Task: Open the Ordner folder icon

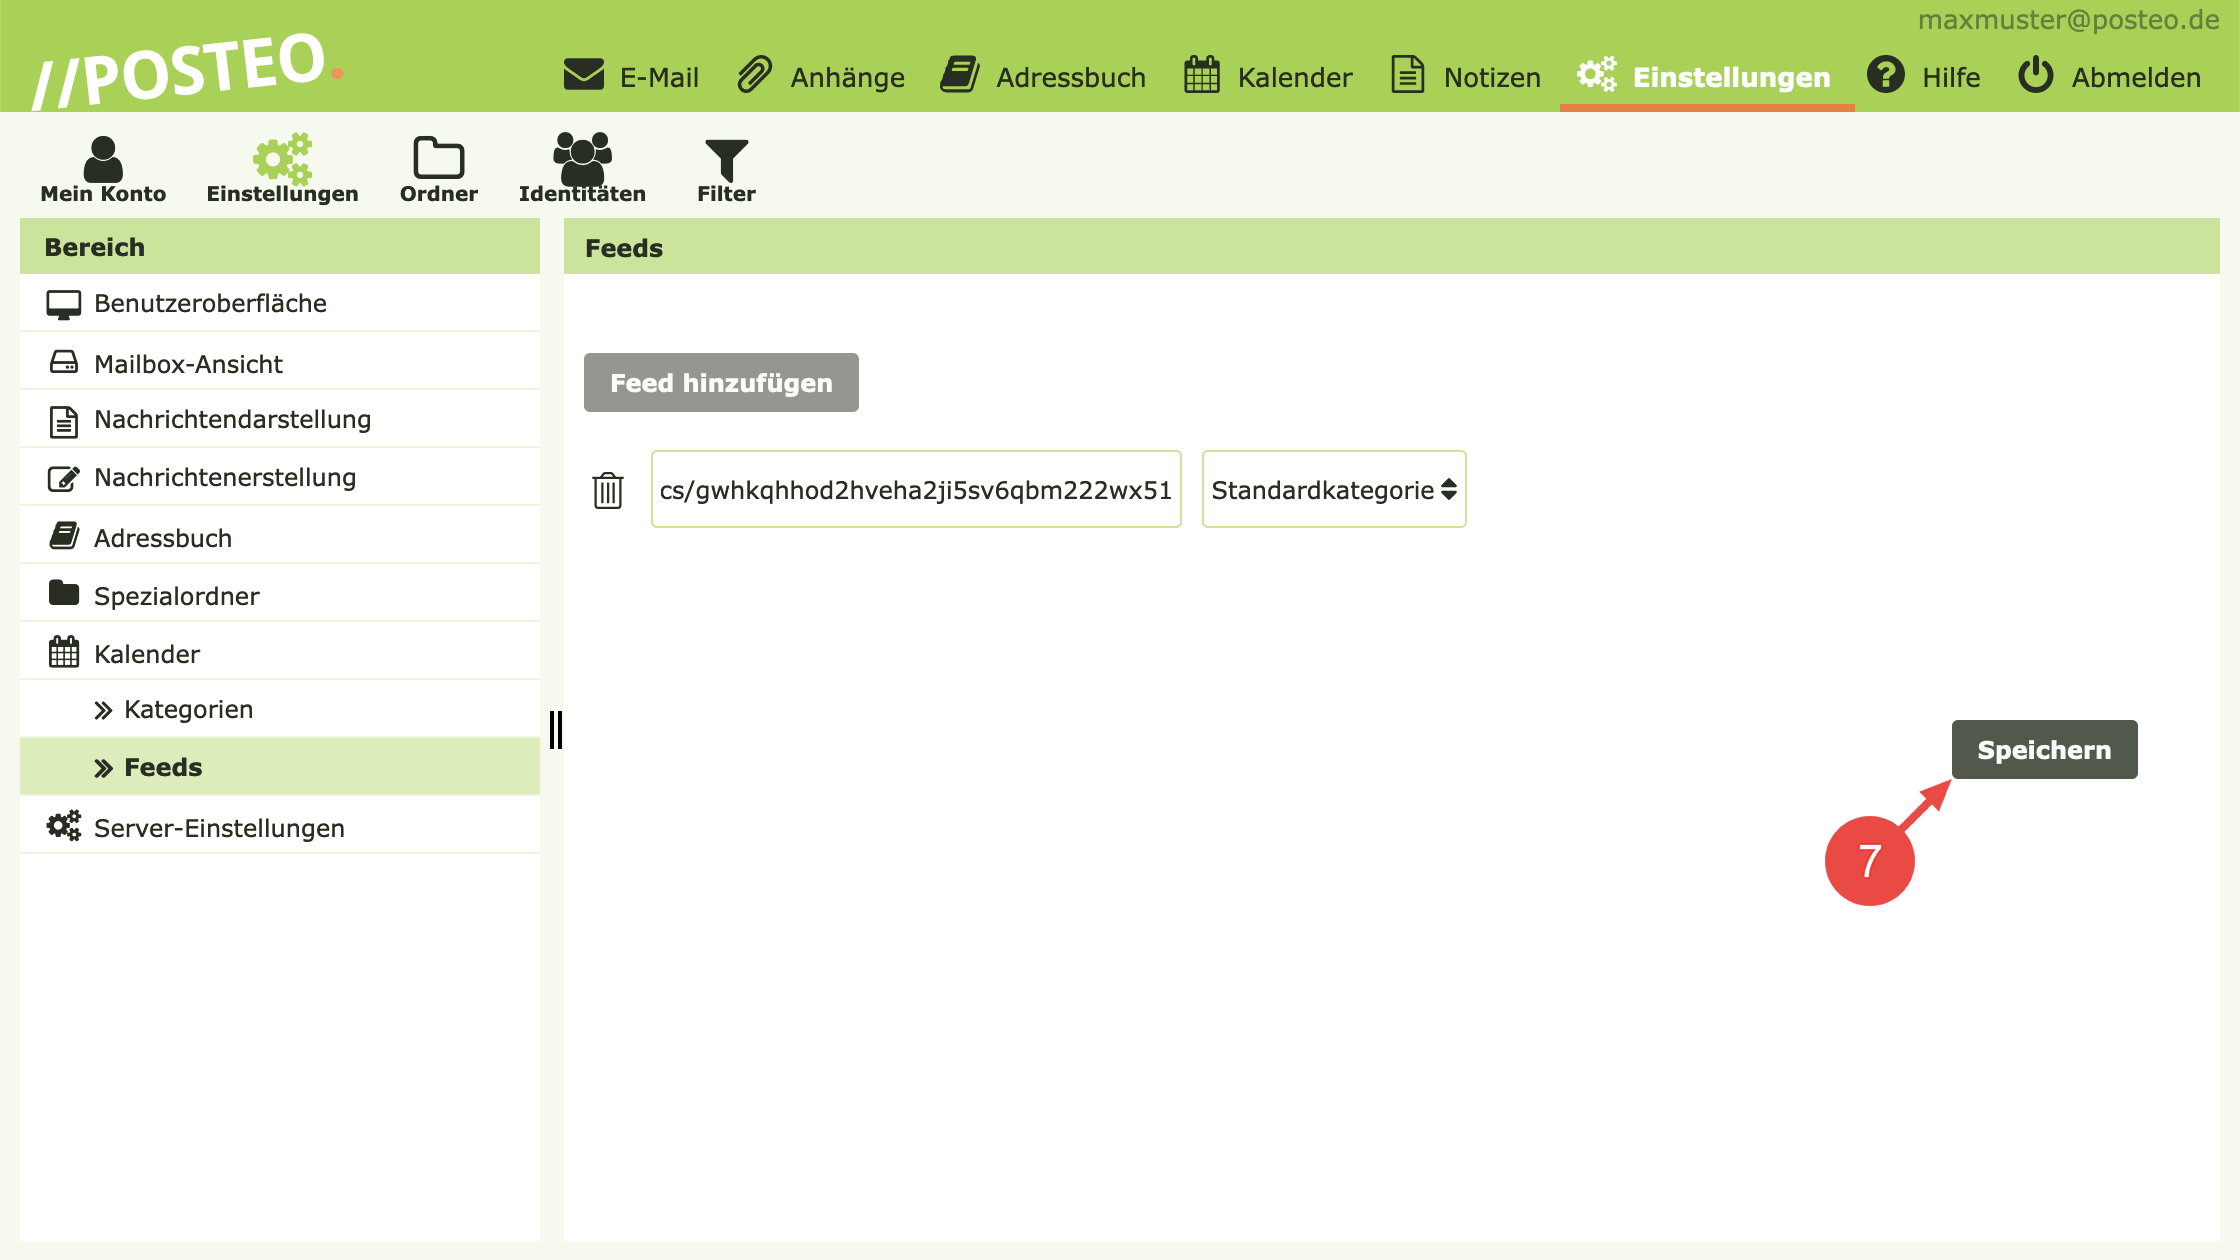Action: tap(438, 158)
